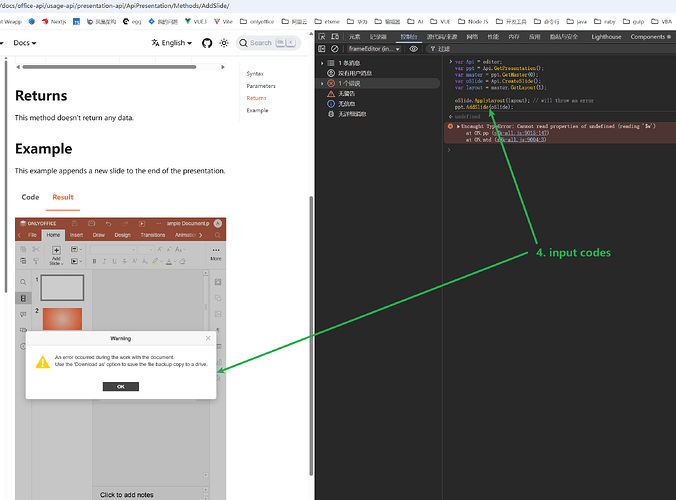Jump to Parameters in page contents
The height and width of the screenshot is (500, 676).
click(x=261, y=86)
